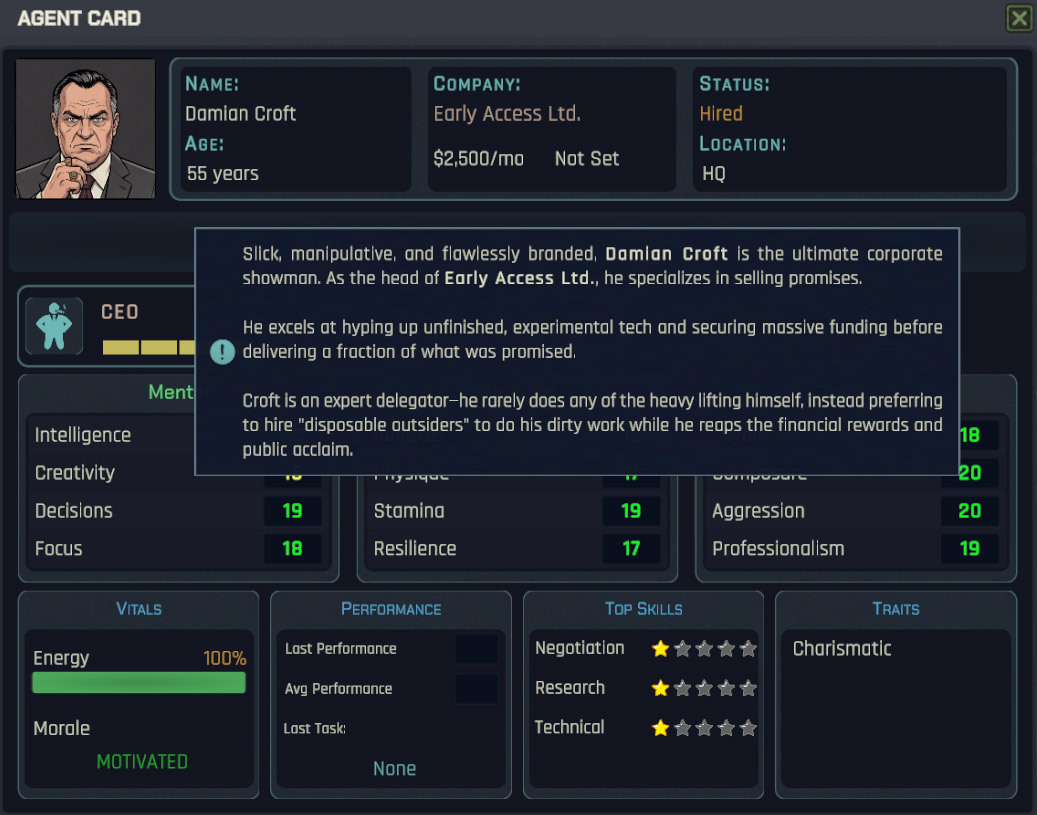1037x815 pixels.
Task: Select the Charismatic trait
Action: (842, 648)
